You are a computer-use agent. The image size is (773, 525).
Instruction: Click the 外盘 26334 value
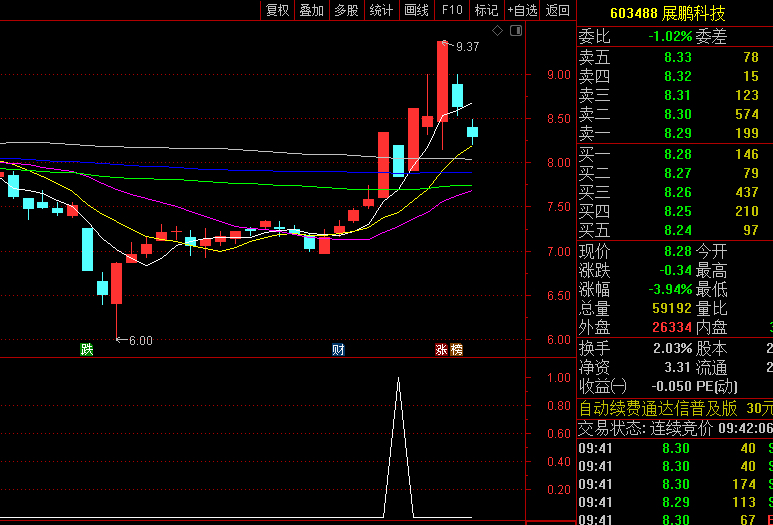click(x=672, y=327)
